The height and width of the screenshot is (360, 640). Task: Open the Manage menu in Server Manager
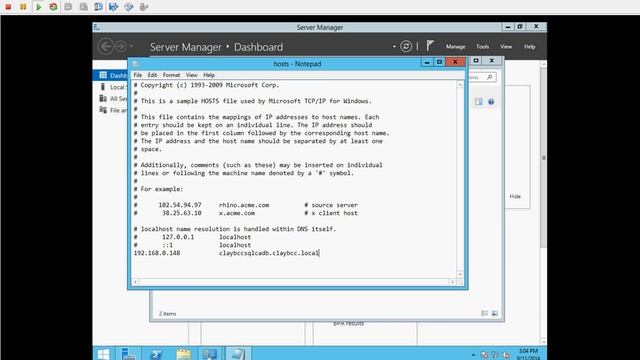coord(456,47)
